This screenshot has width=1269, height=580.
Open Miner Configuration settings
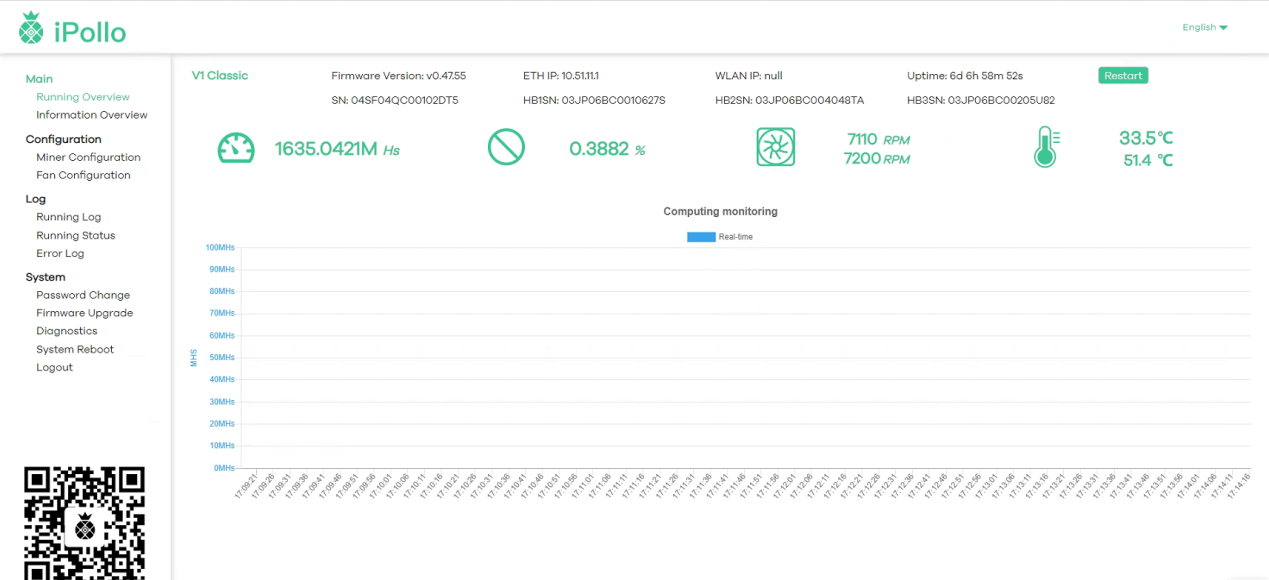88,157
